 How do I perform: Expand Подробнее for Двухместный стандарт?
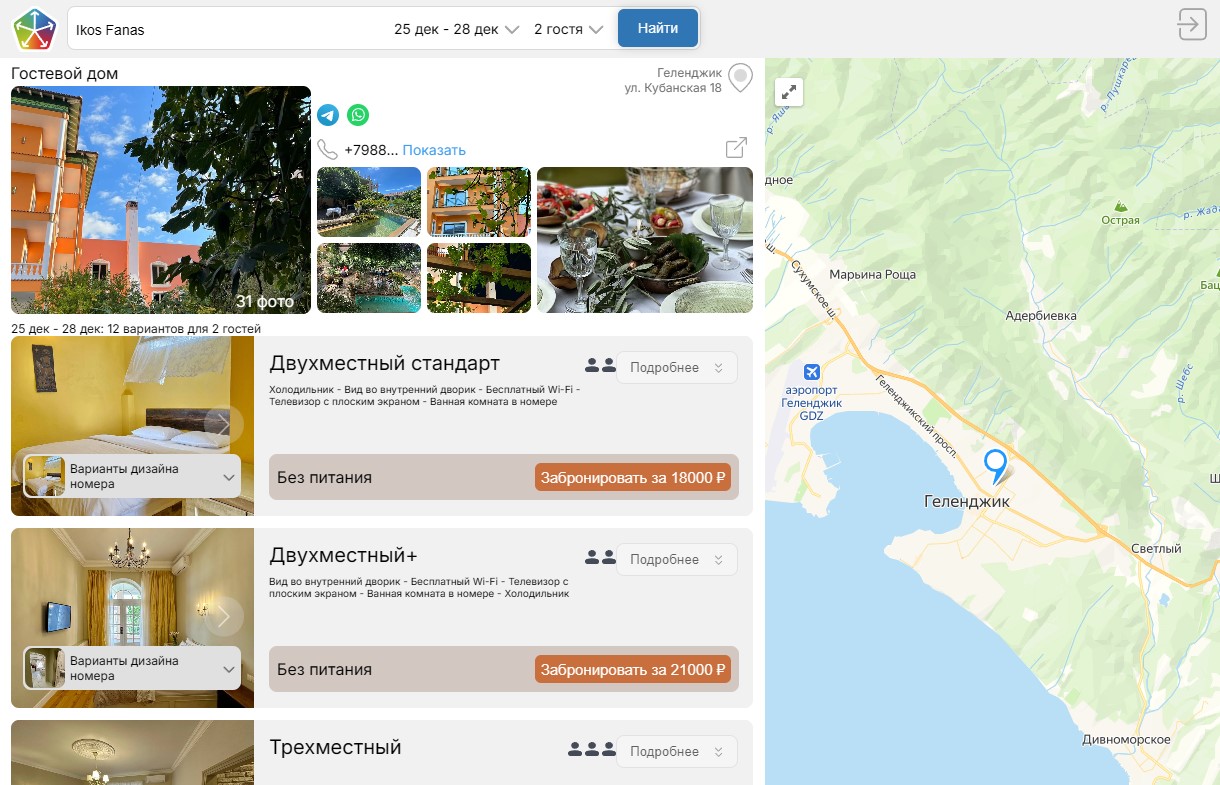pos(676,368)
